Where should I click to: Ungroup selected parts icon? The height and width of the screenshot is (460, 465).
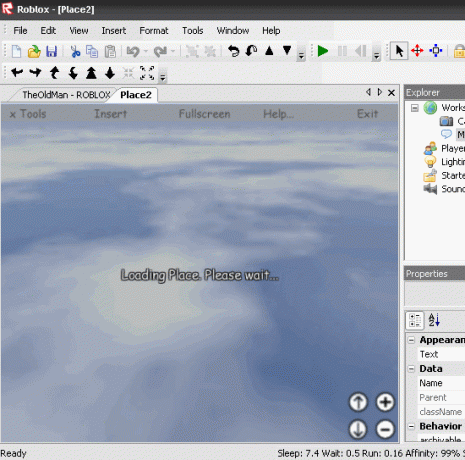(210, 52)
